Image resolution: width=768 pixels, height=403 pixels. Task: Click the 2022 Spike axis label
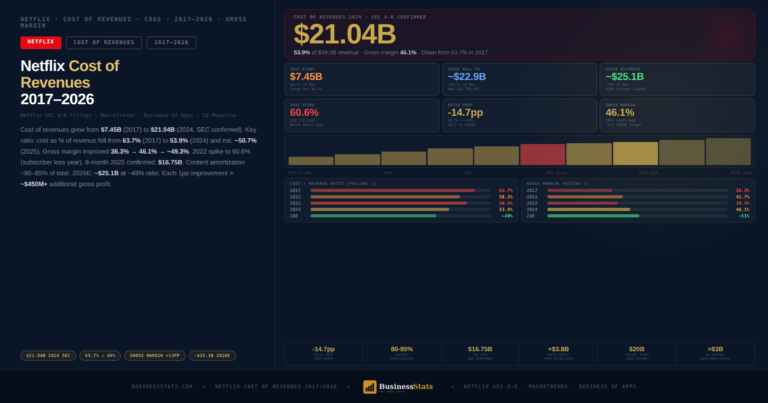click(555, 173)
